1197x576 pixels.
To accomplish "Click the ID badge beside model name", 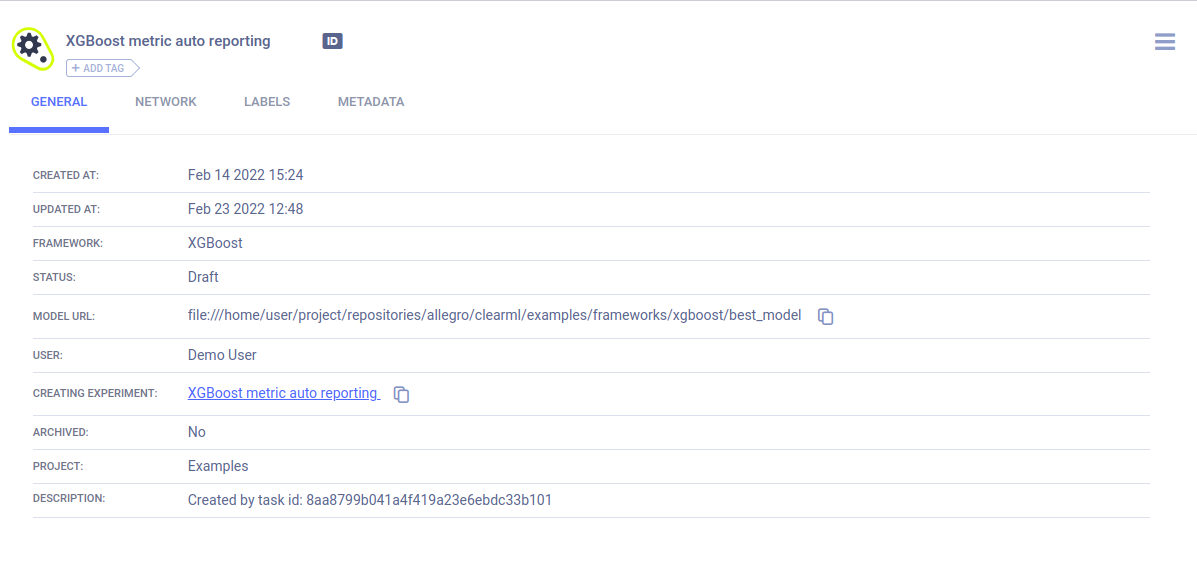I will (332, 41).
